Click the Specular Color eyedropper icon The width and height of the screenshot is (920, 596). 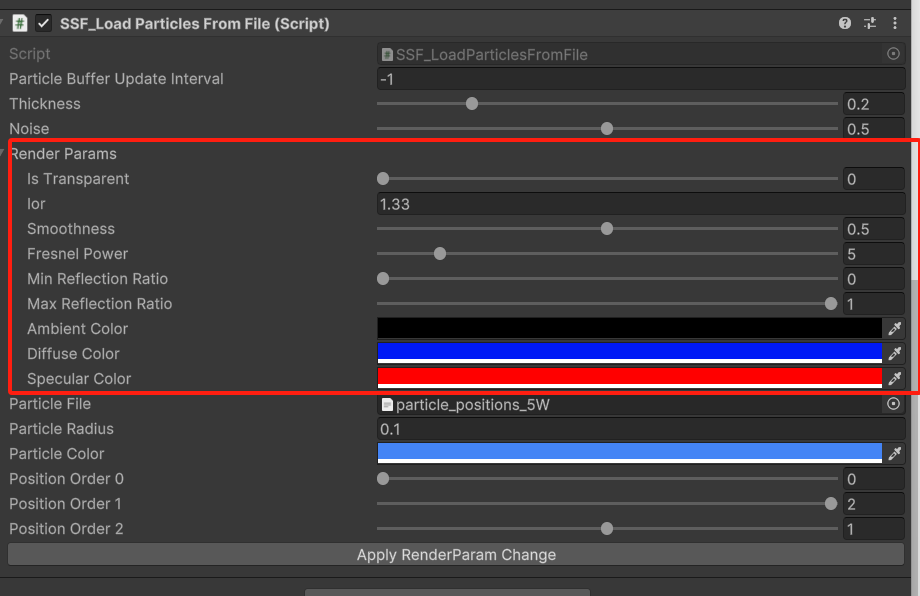click(895, 379)
